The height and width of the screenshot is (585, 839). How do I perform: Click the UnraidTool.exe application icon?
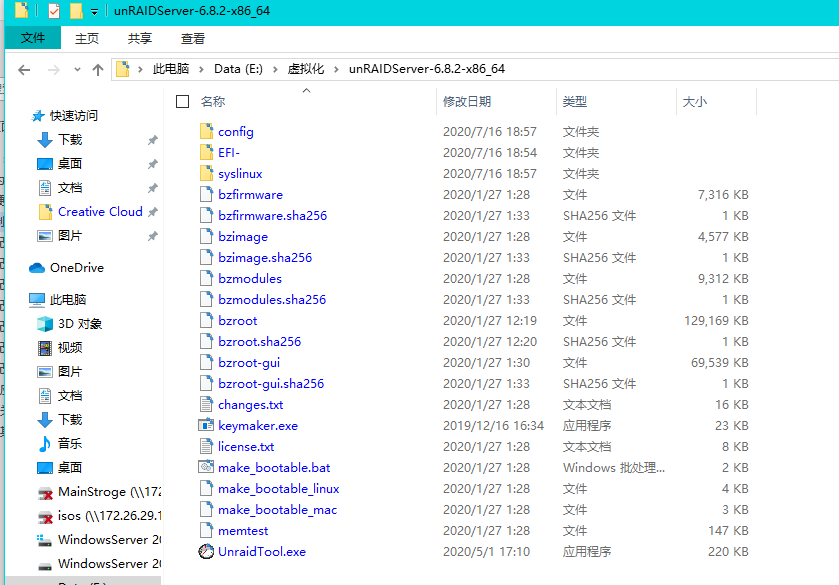(x=207, y=551)
